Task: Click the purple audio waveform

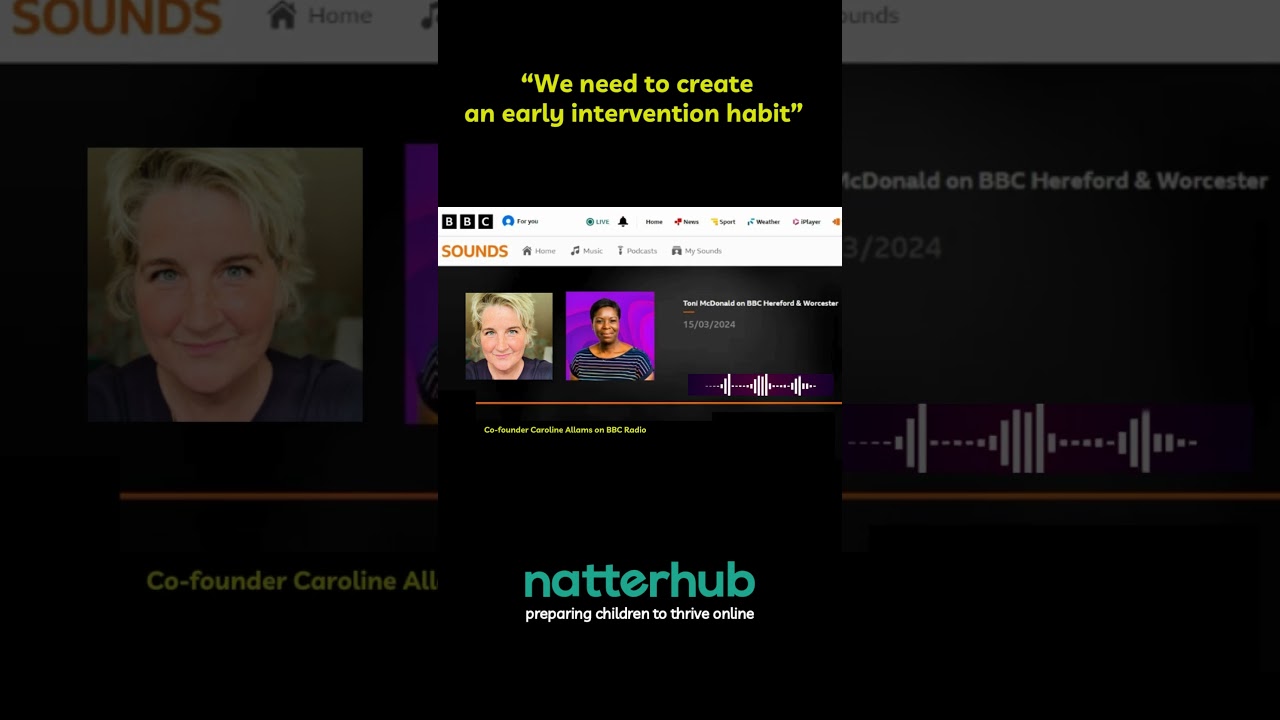Action: 760,385
